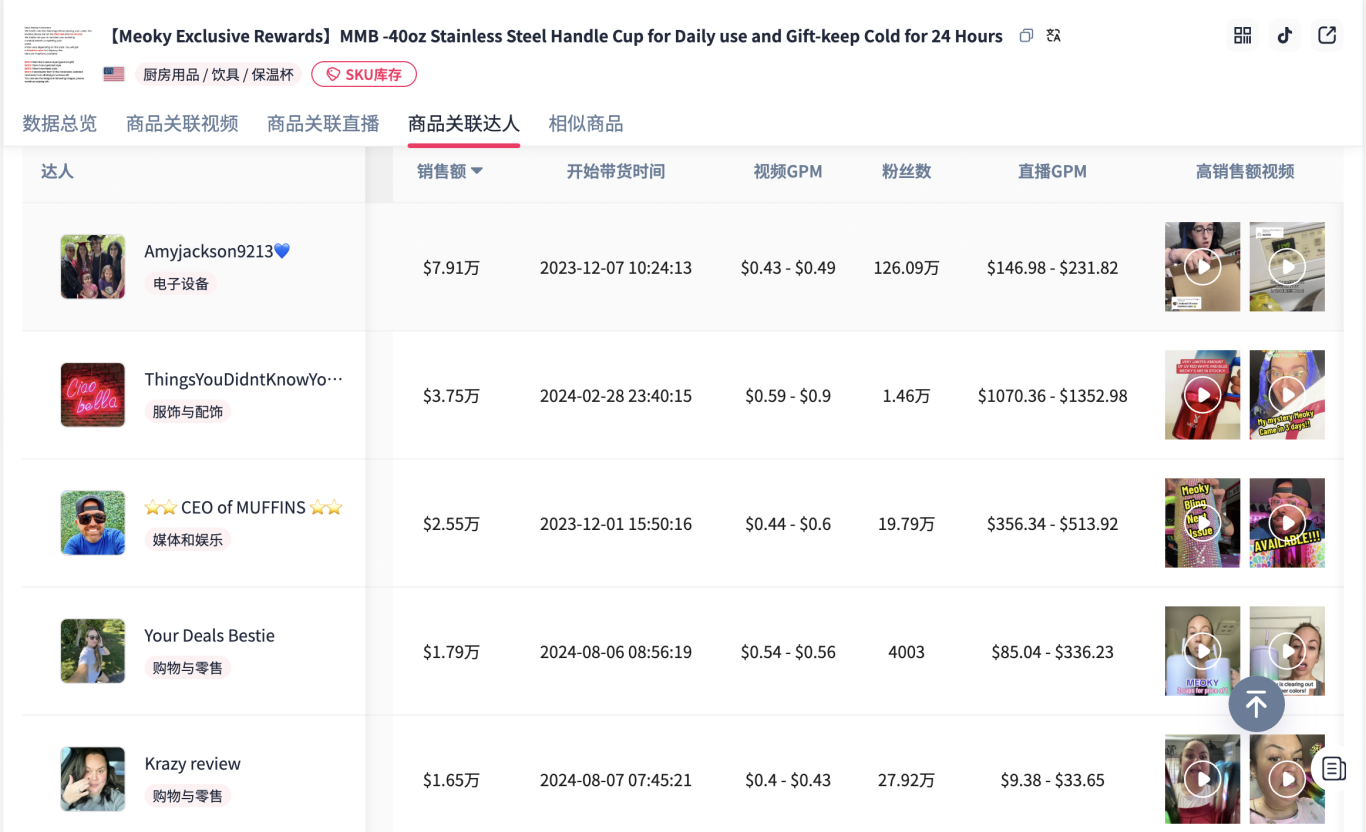Open the QR code icon
The image size is (1366, 832).
pos(1242,36)
